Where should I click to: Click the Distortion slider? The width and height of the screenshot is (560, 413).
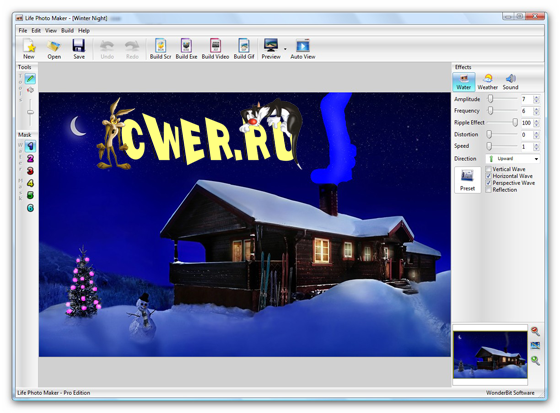pos(502,134)
